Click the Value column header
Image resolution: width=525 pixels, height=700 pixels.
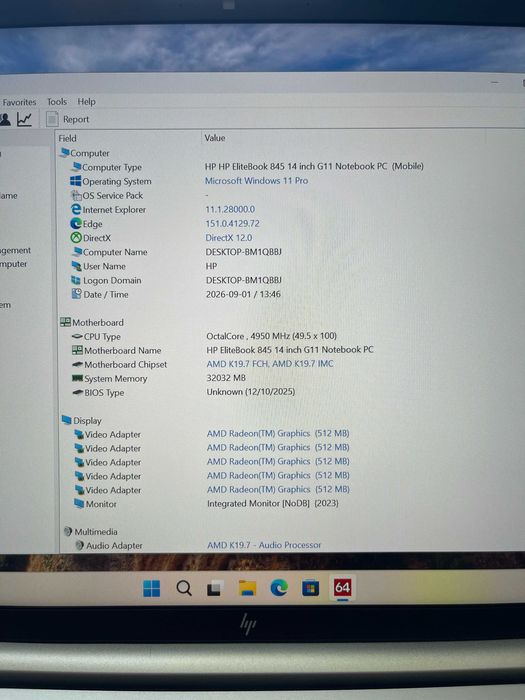pyautogui.click(x=215, y=138)
